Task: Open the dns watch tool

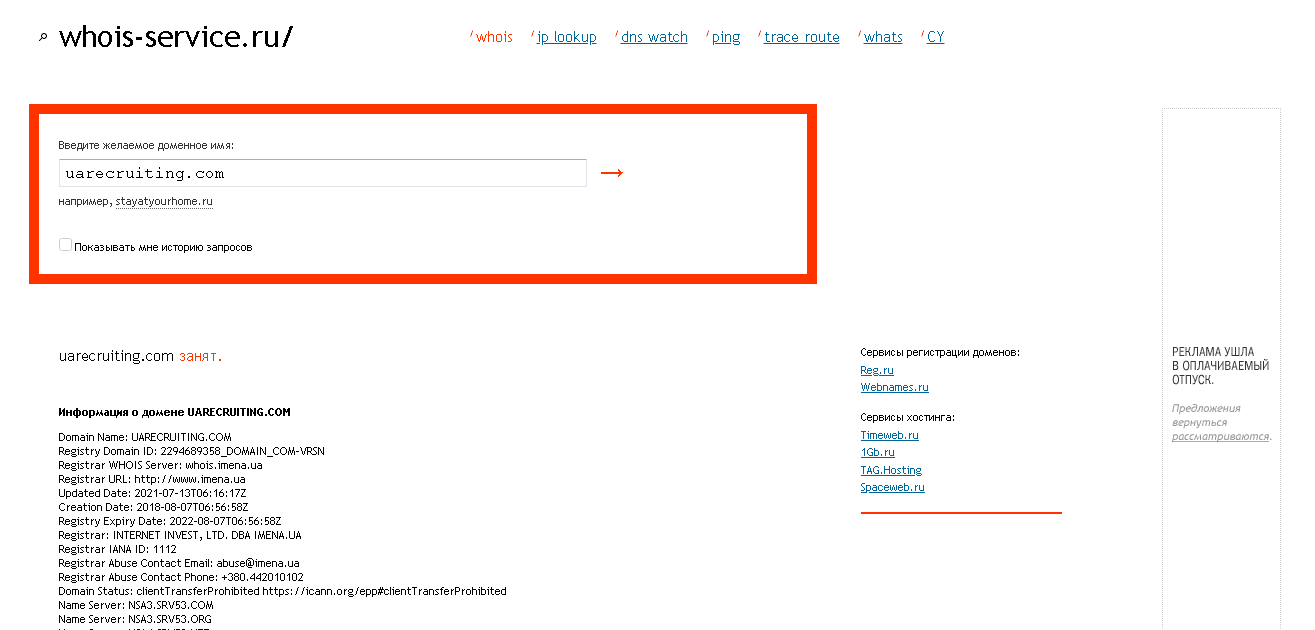Action: 654,37
